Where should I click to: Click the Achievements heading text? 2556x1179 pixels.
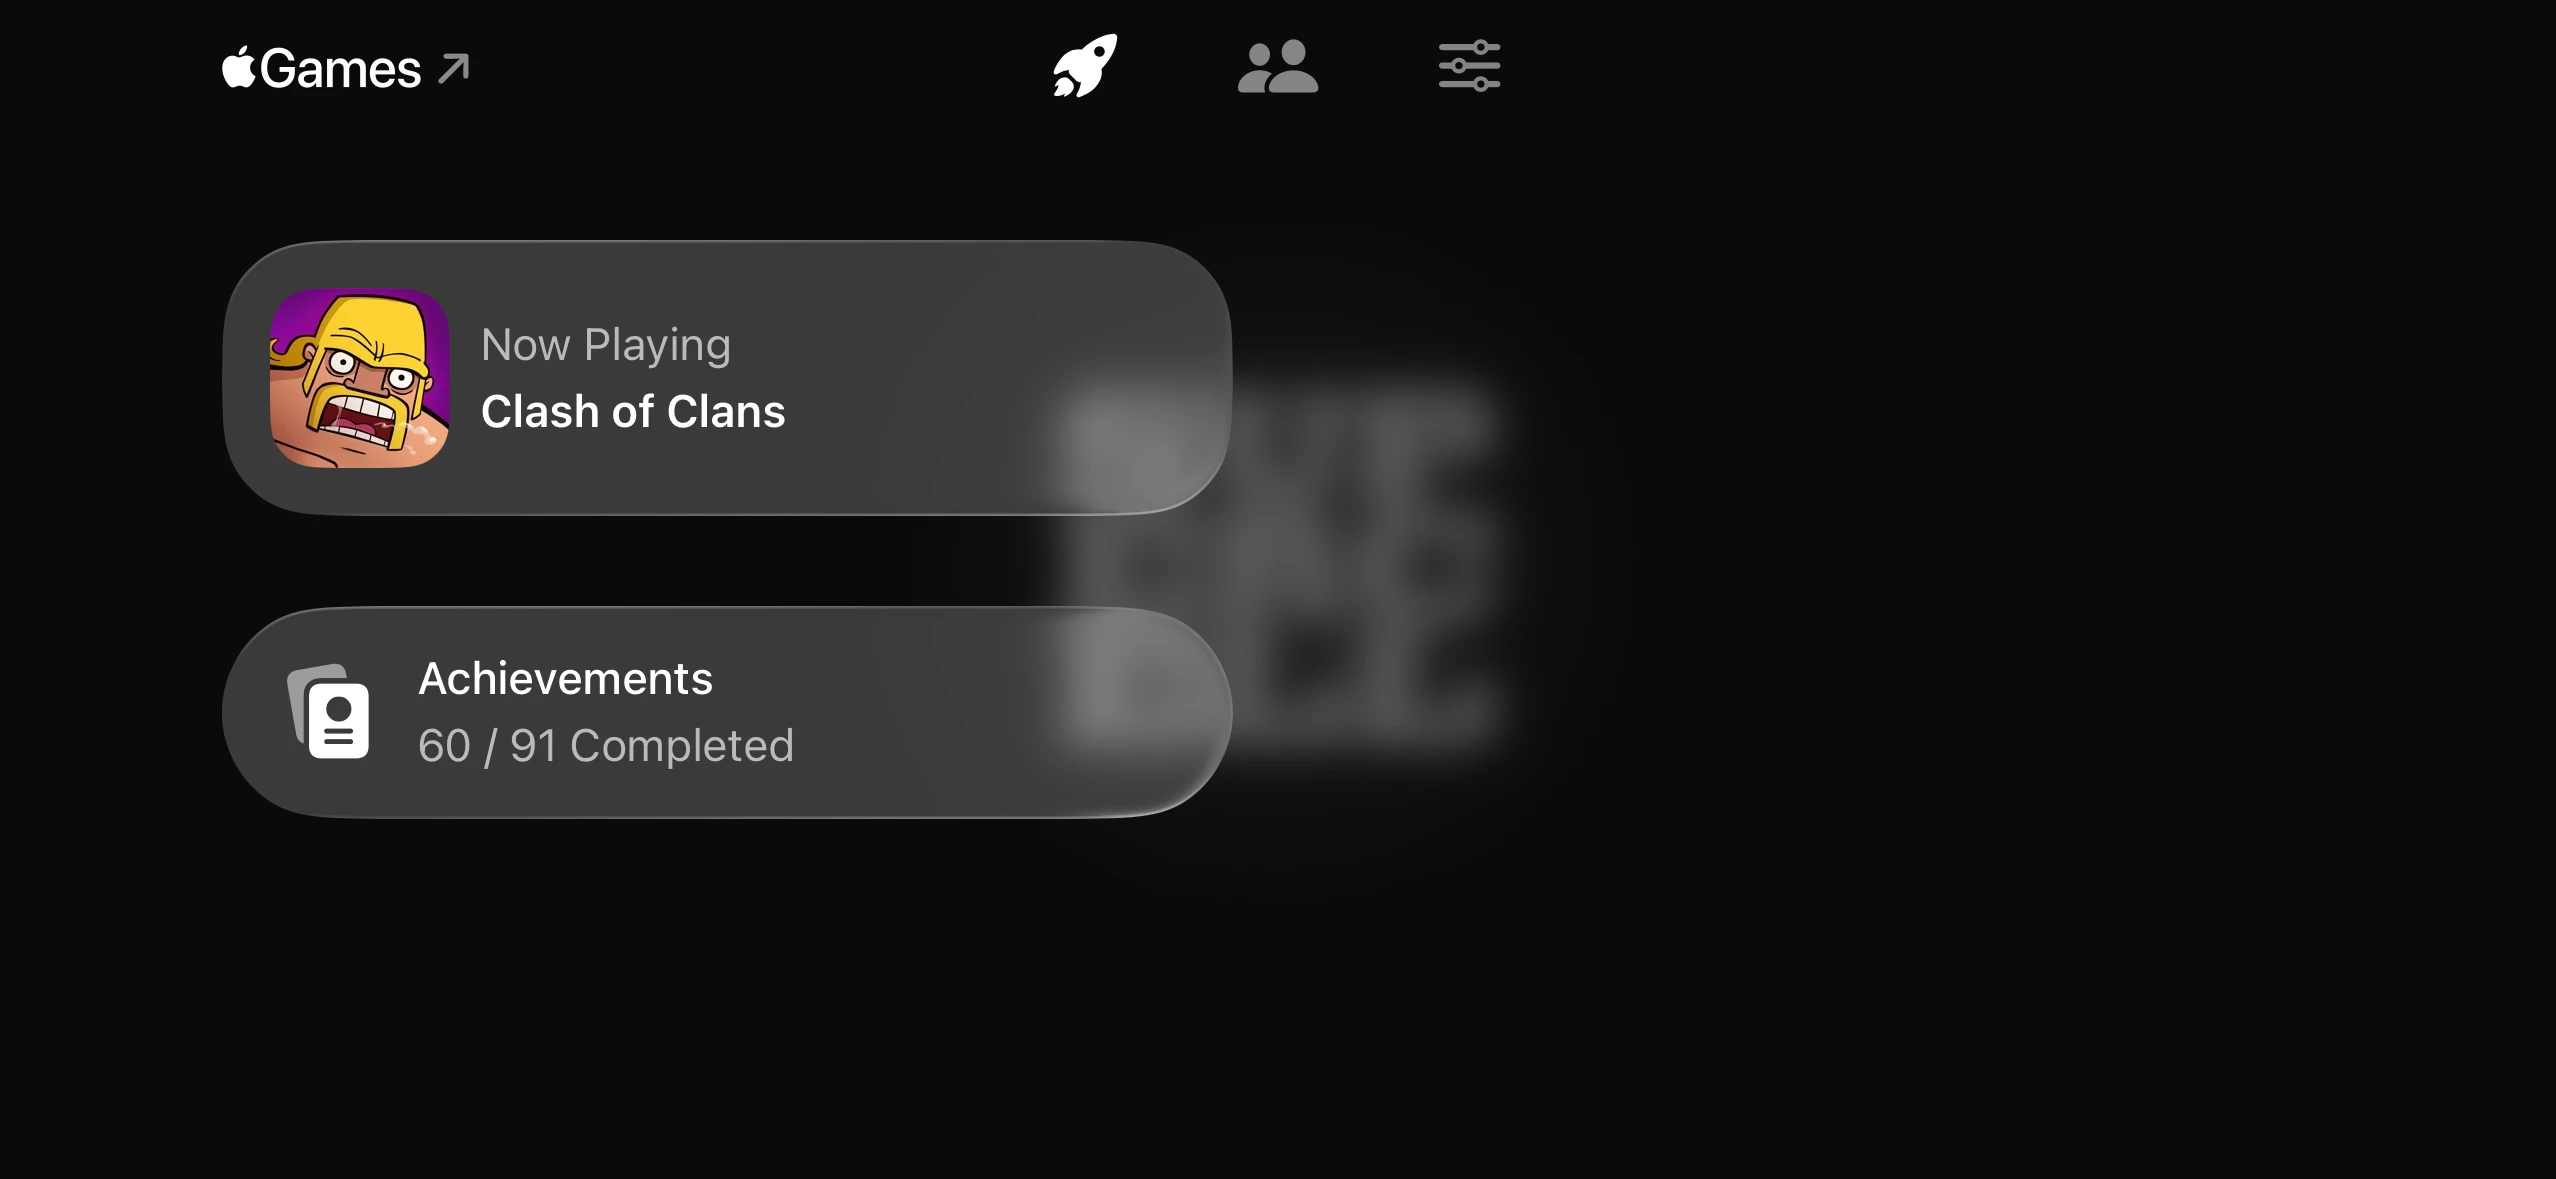click(x=565, y=679)
